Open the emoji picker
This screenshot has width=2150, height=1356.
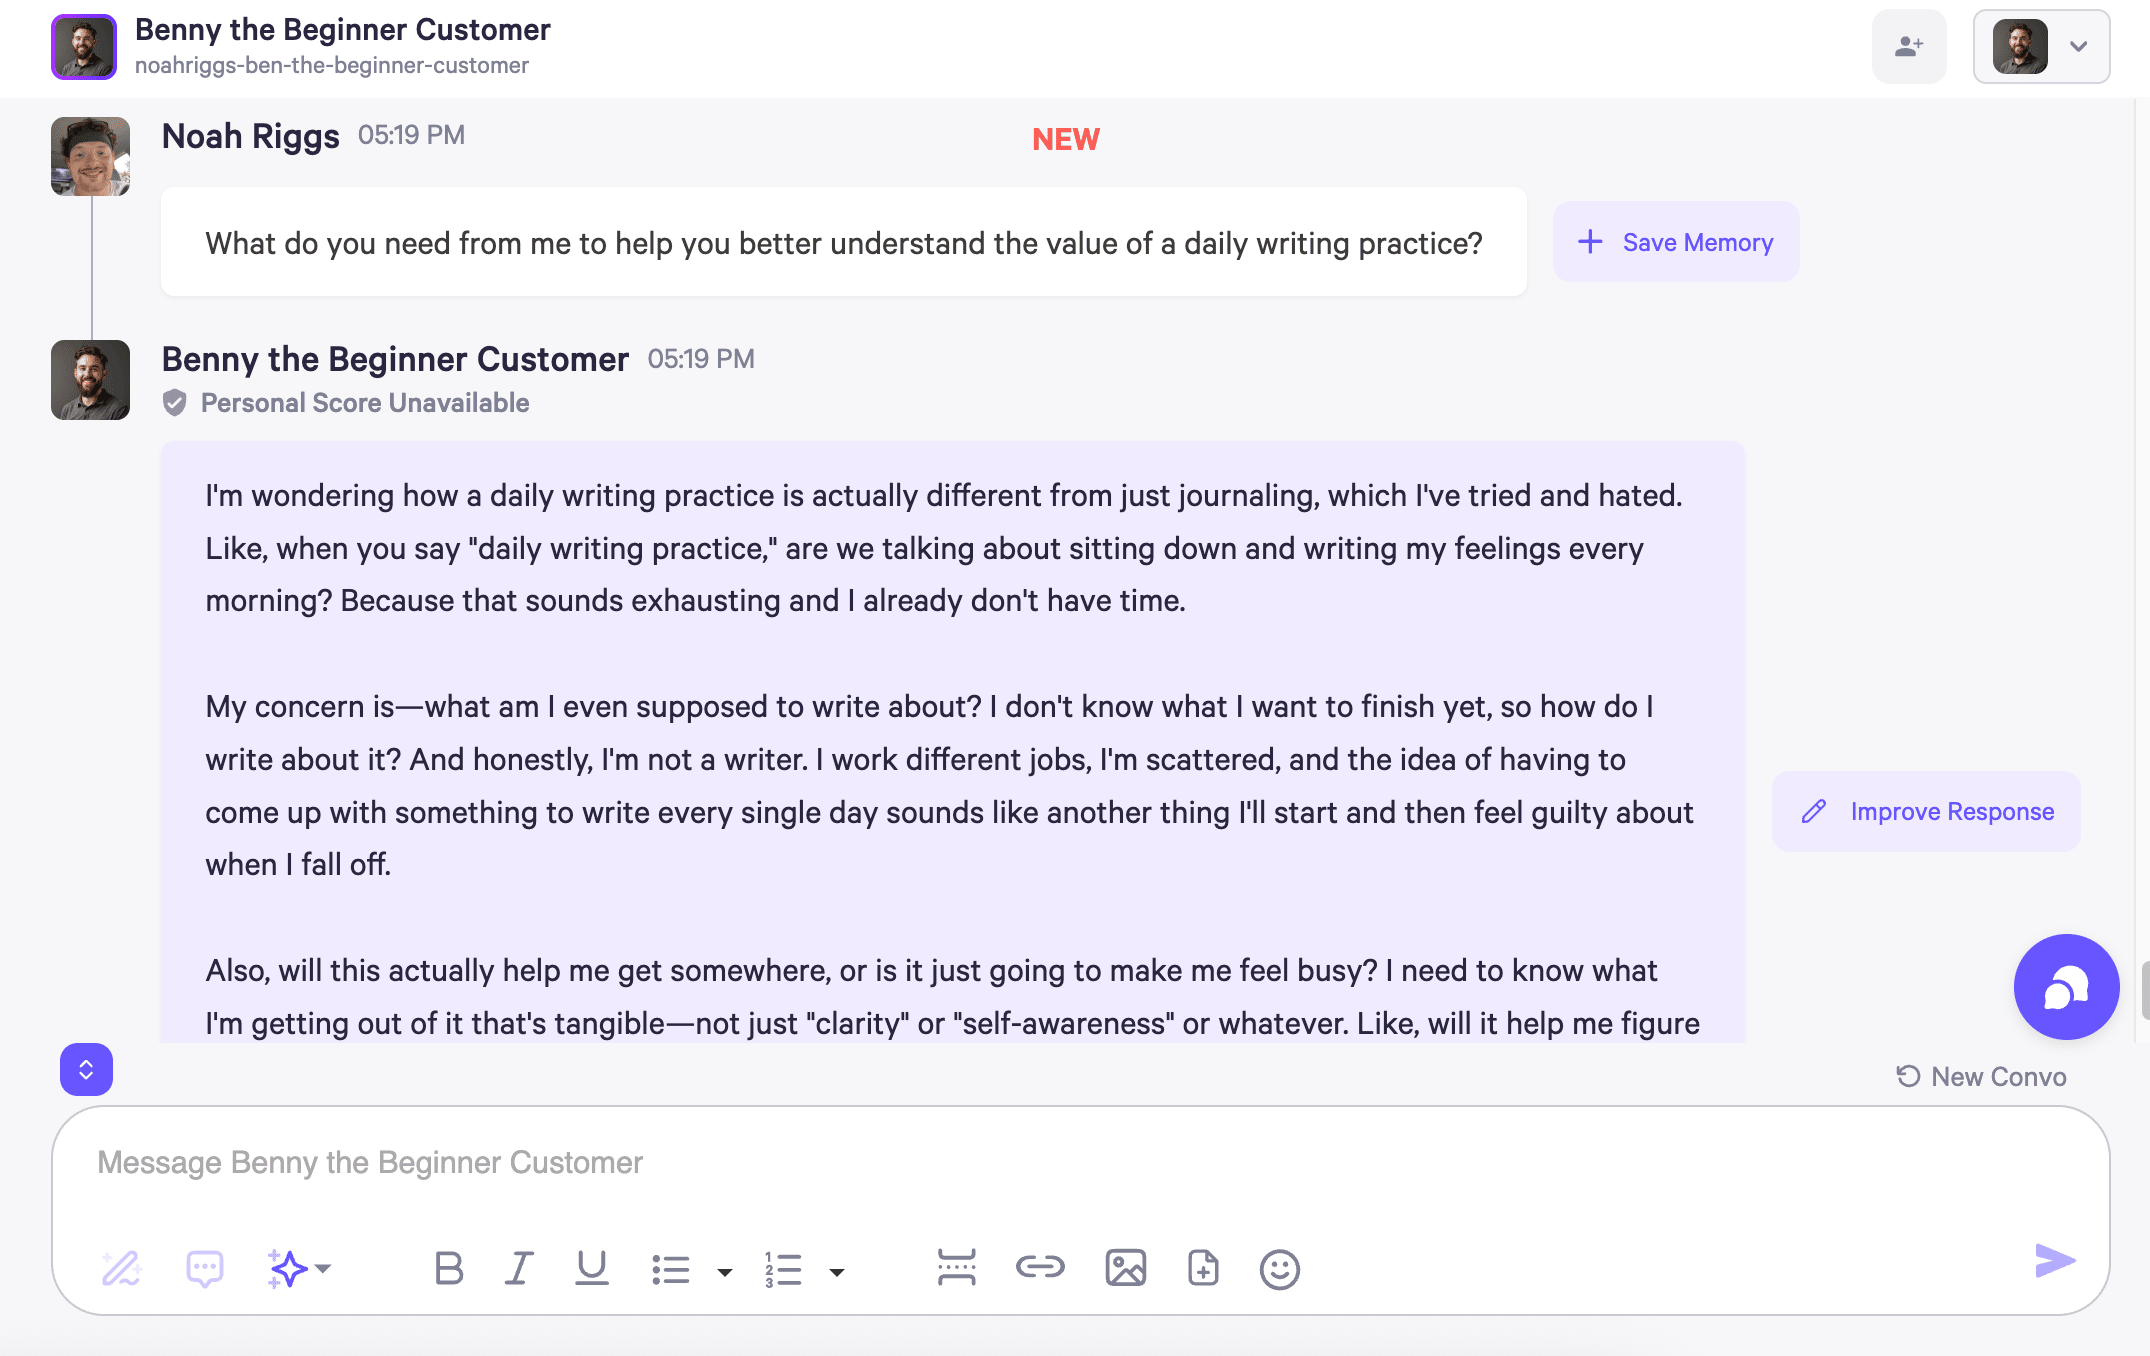tap(1279, 1269)
